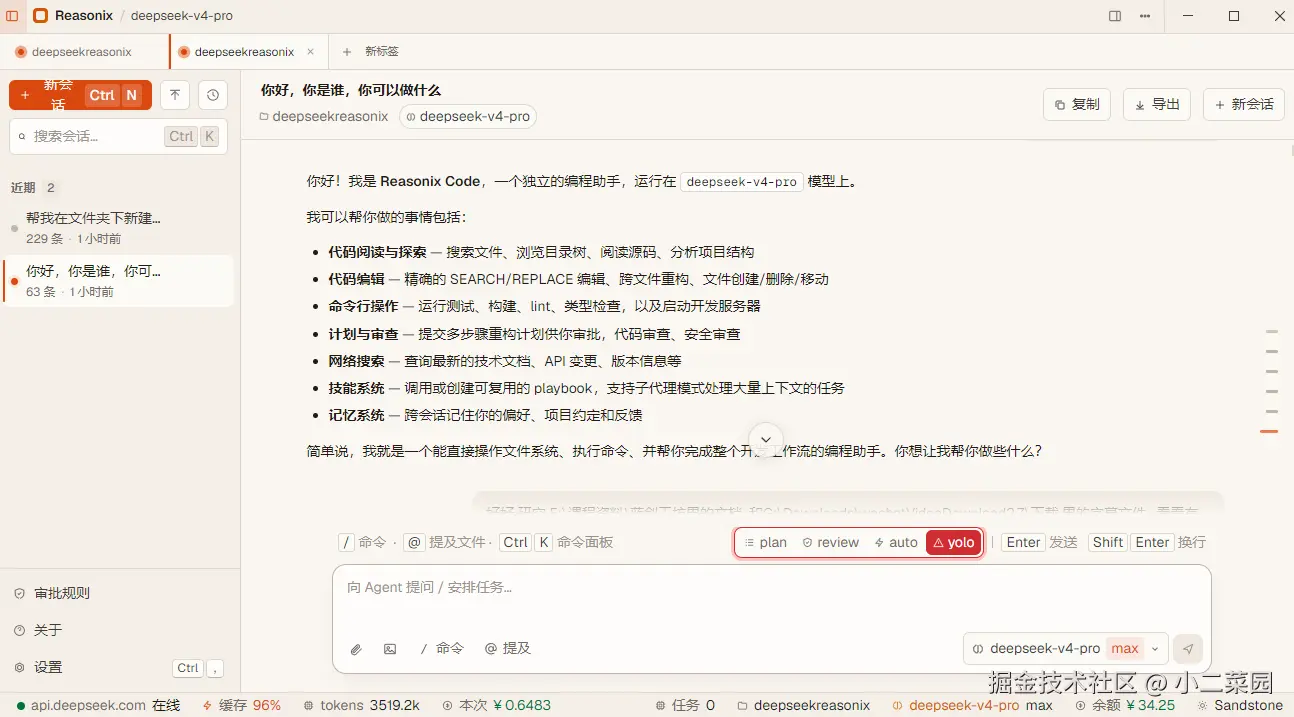
Task: Click / 命令 hint above composer
Action: [362, 542]
